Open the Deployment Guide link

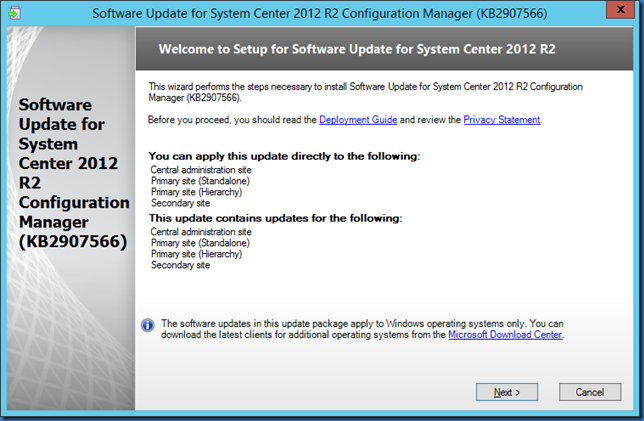(358, 120)
